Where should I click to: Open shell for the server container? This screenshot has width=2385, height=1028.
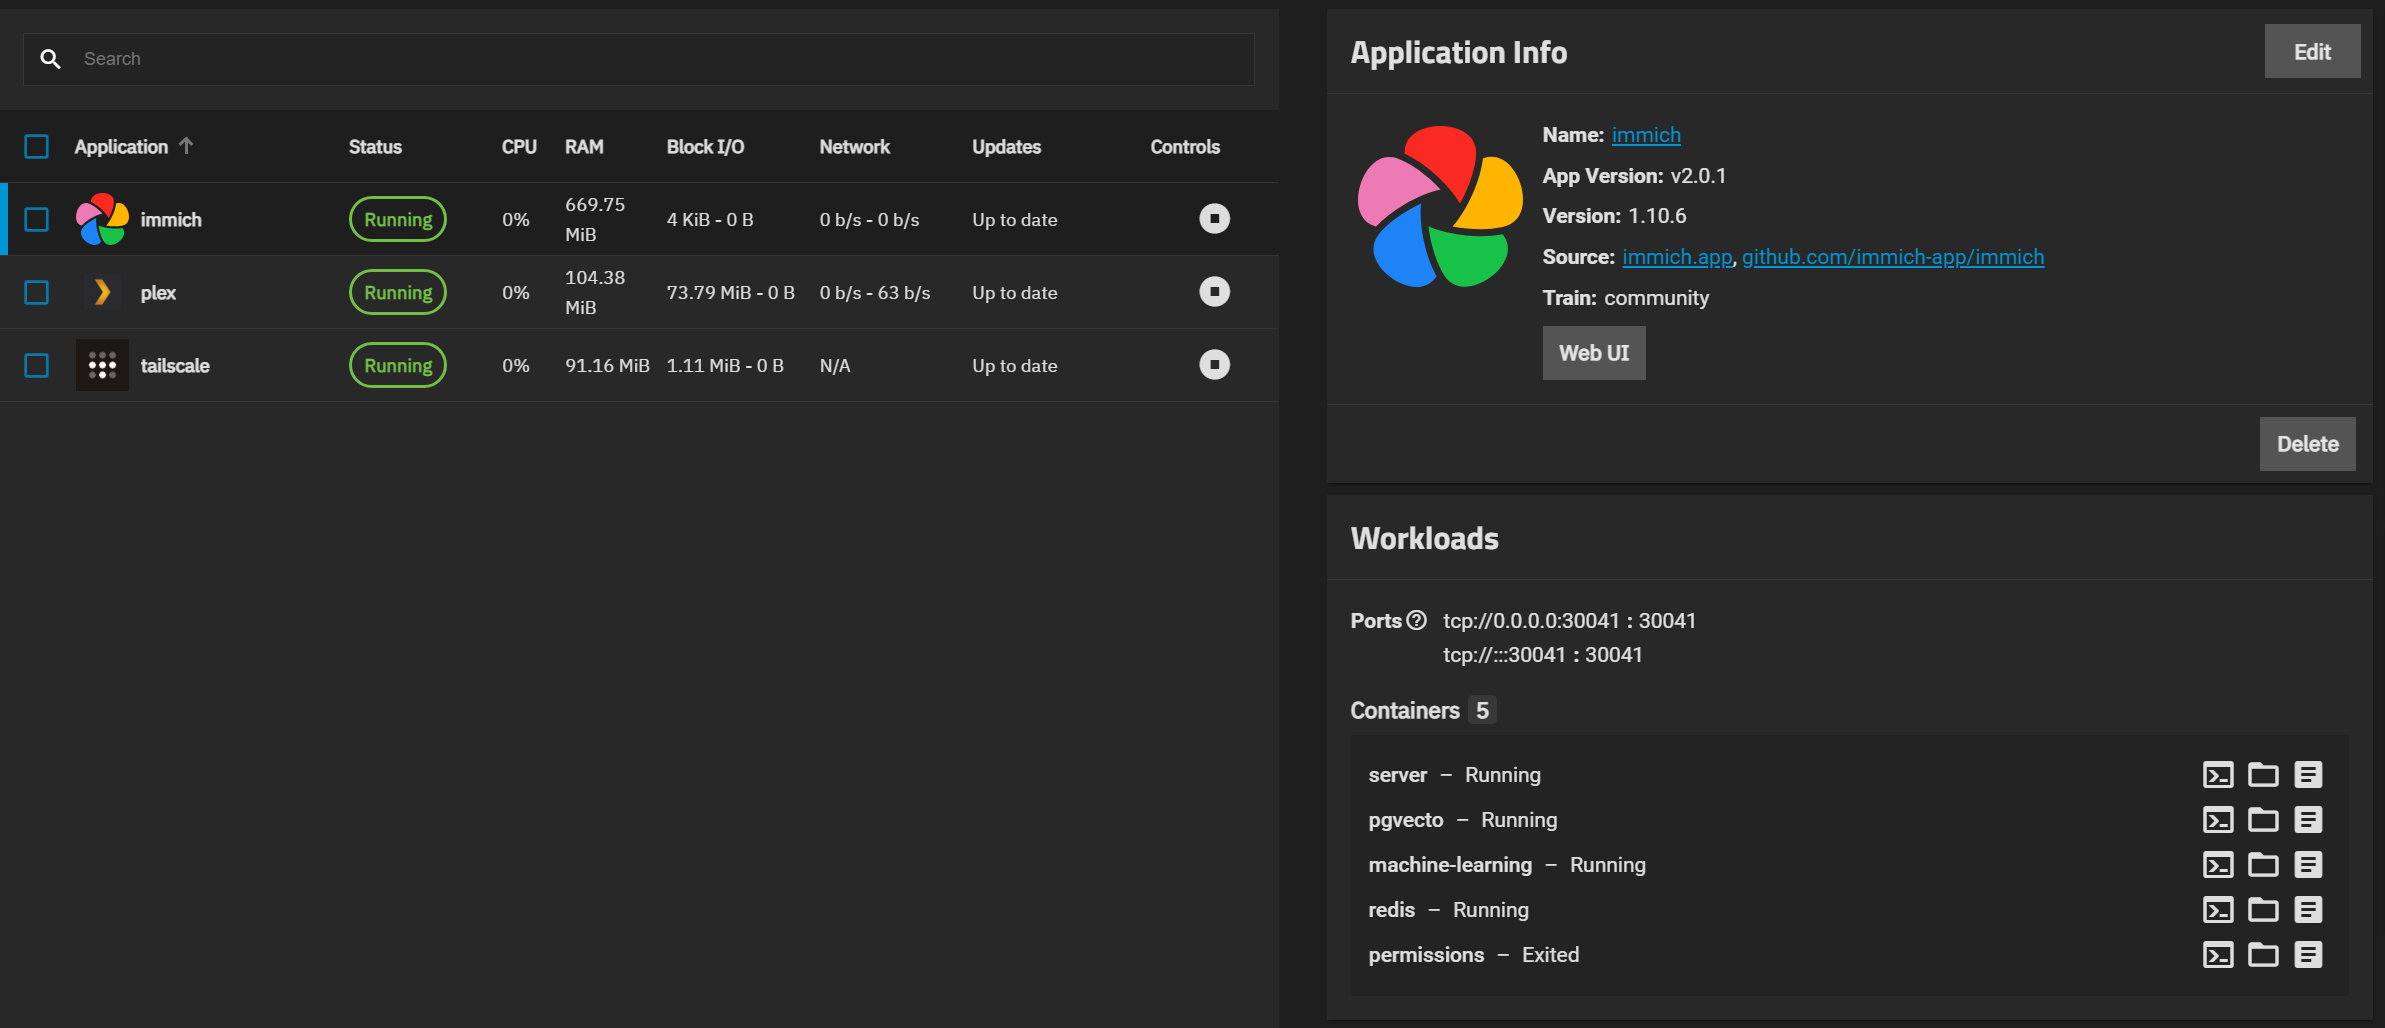tap(2219, 774)
